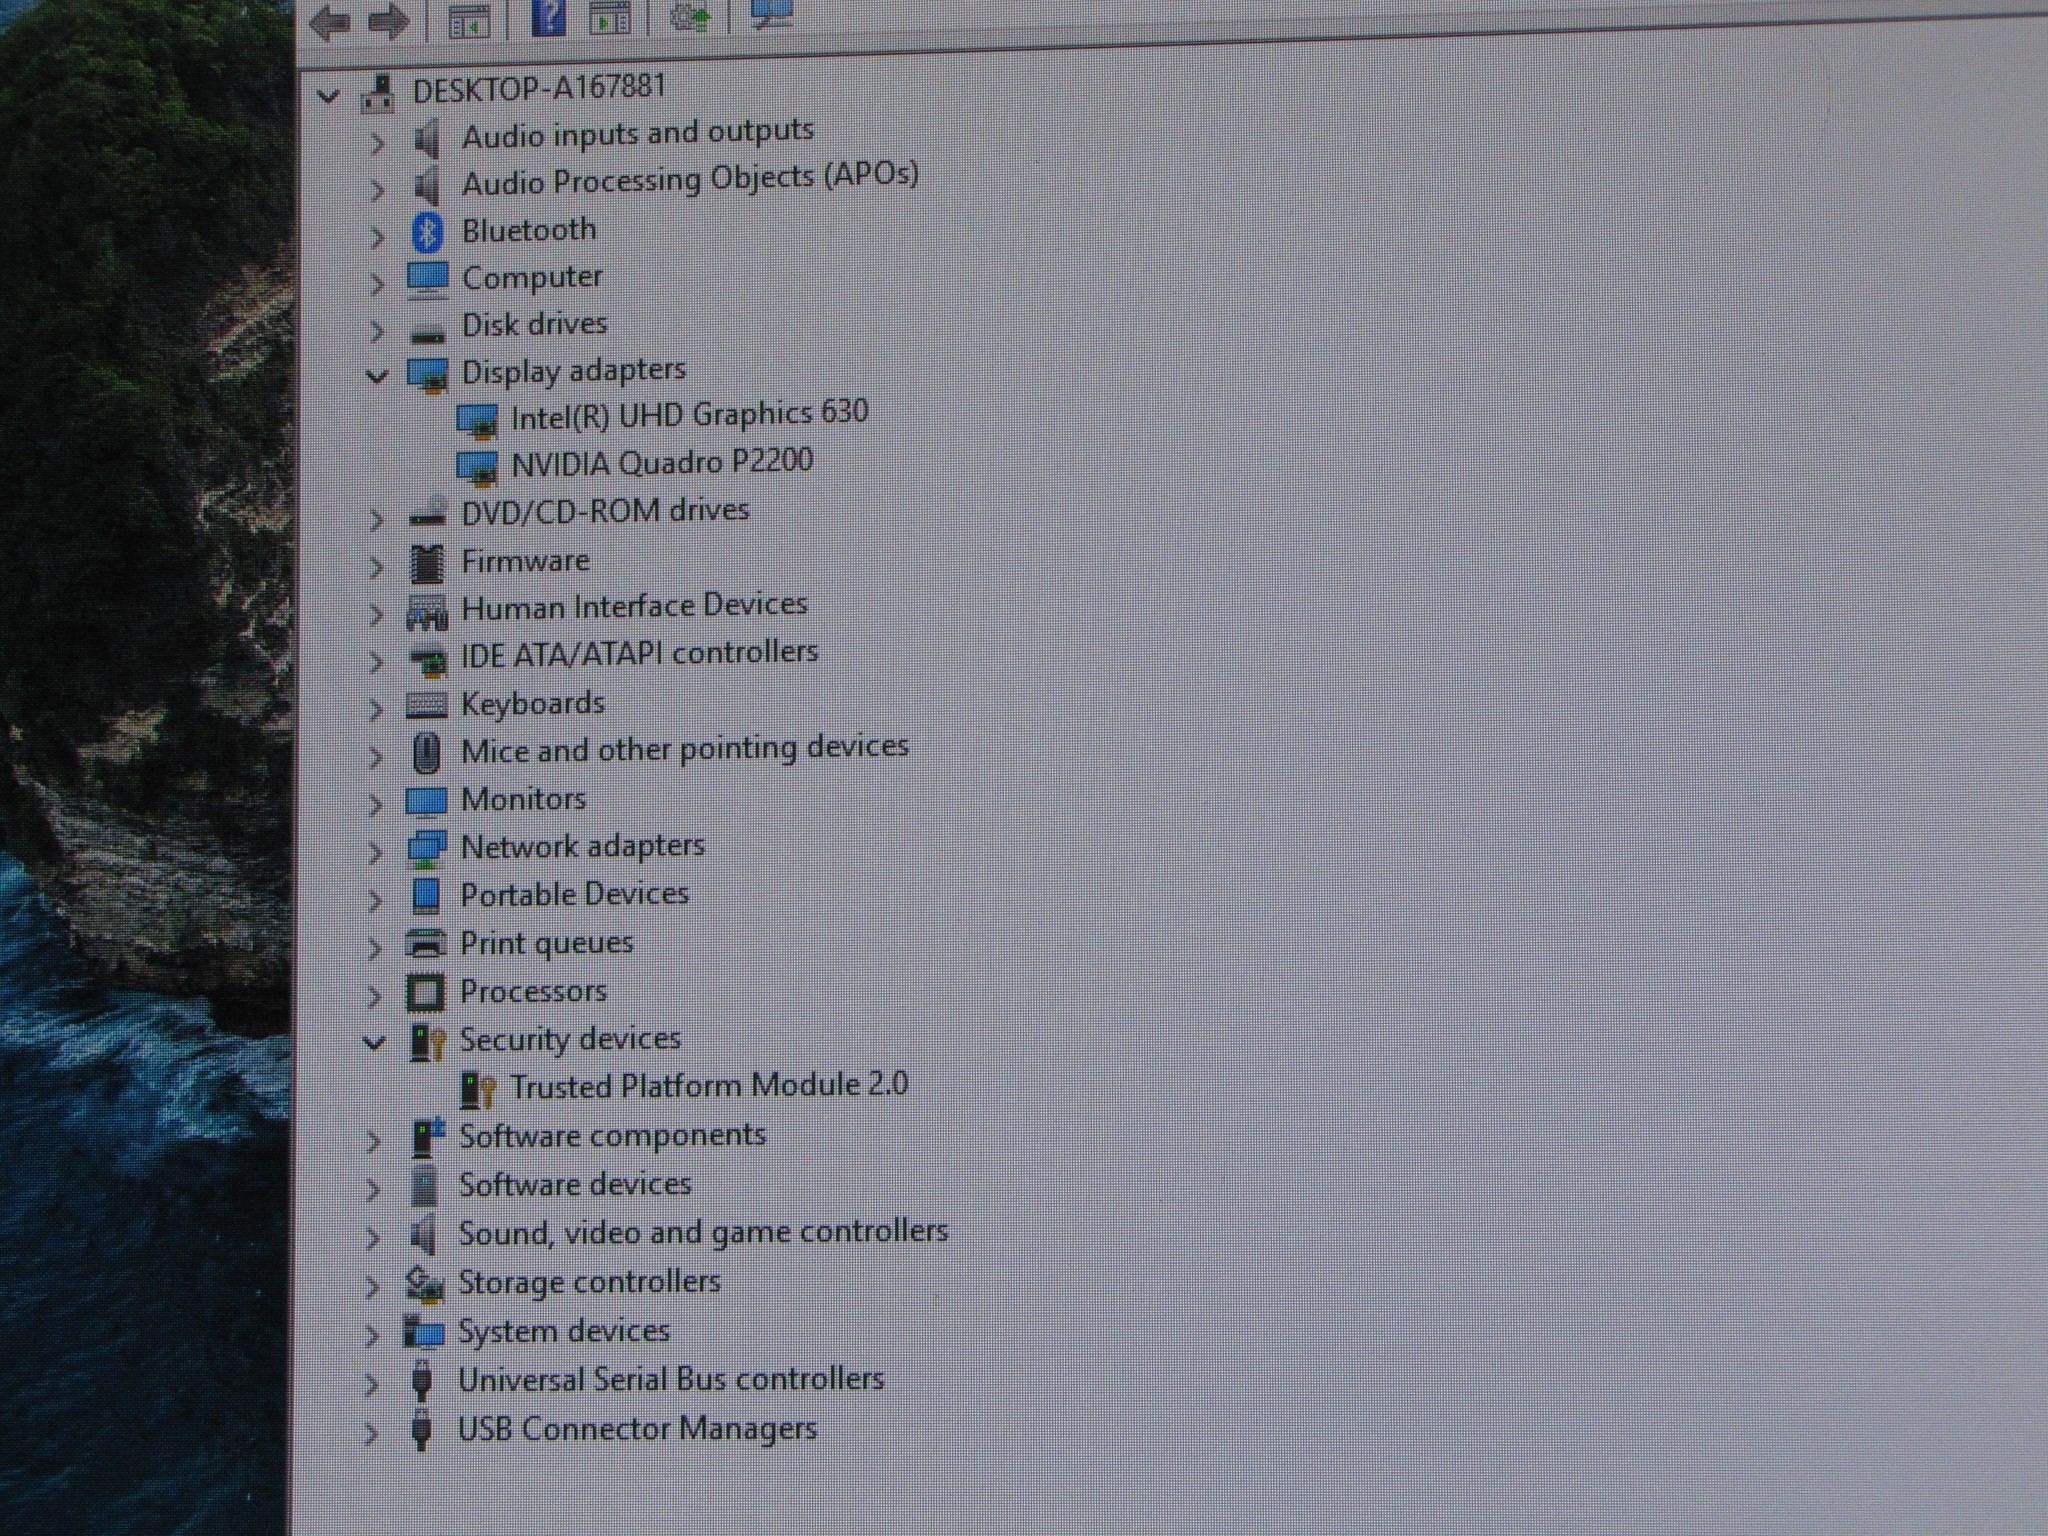
Task: Expand the Disk drives category
Action: [377, 330]
